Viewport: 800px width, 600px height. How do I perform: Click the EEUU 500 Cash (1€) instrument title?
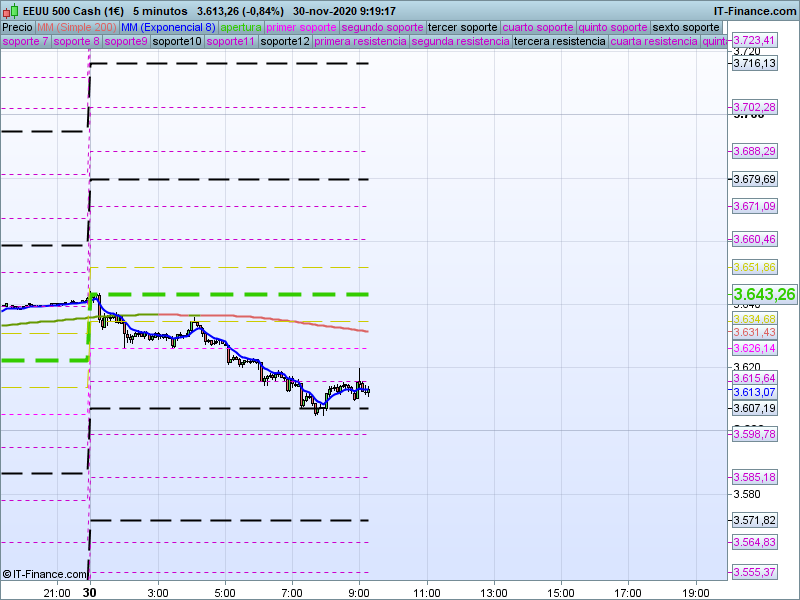pyautogui.click(x=73, y=11)
